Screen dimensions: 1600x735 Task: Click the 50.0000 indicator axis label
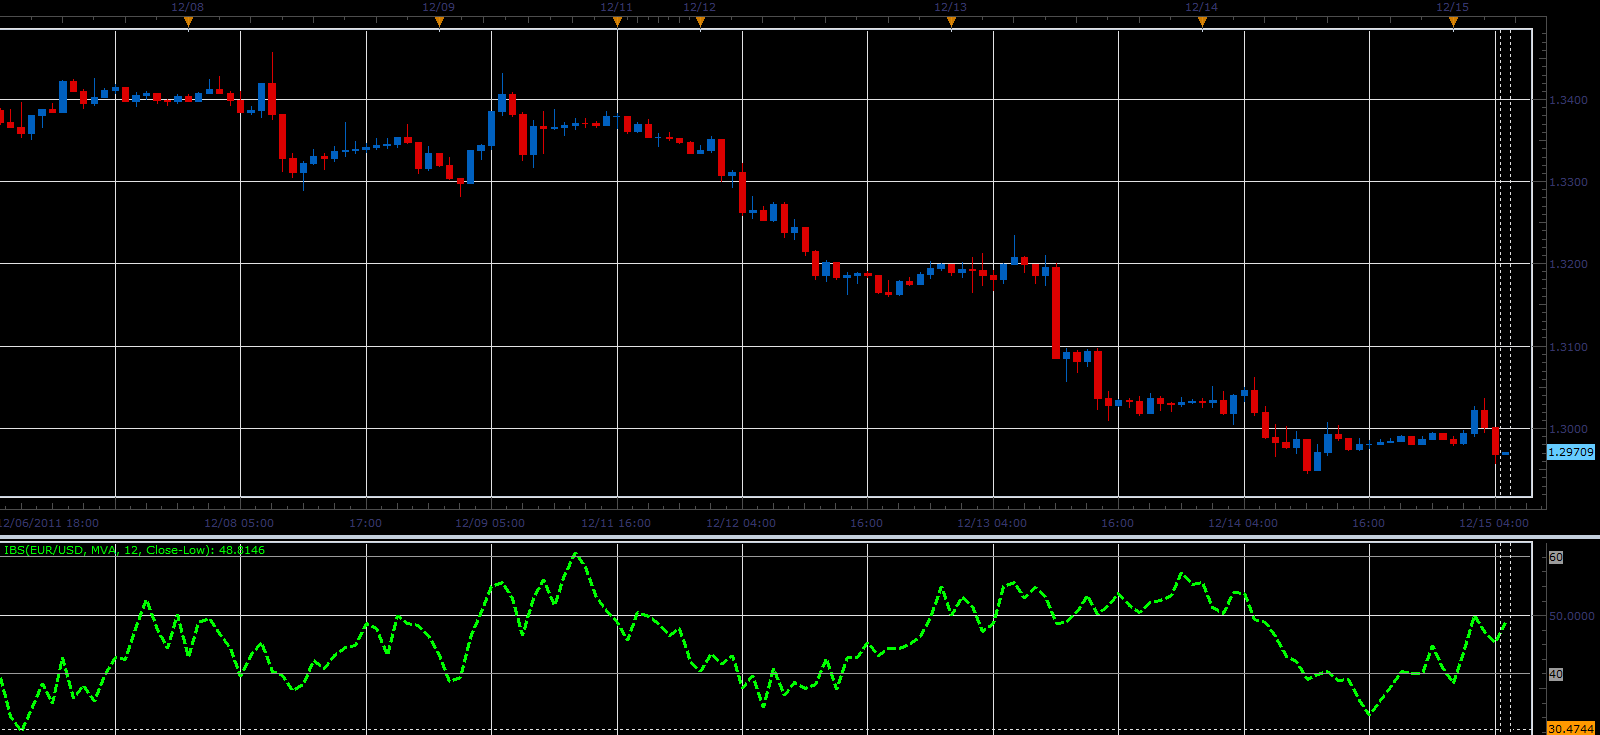coord(1572,616)
